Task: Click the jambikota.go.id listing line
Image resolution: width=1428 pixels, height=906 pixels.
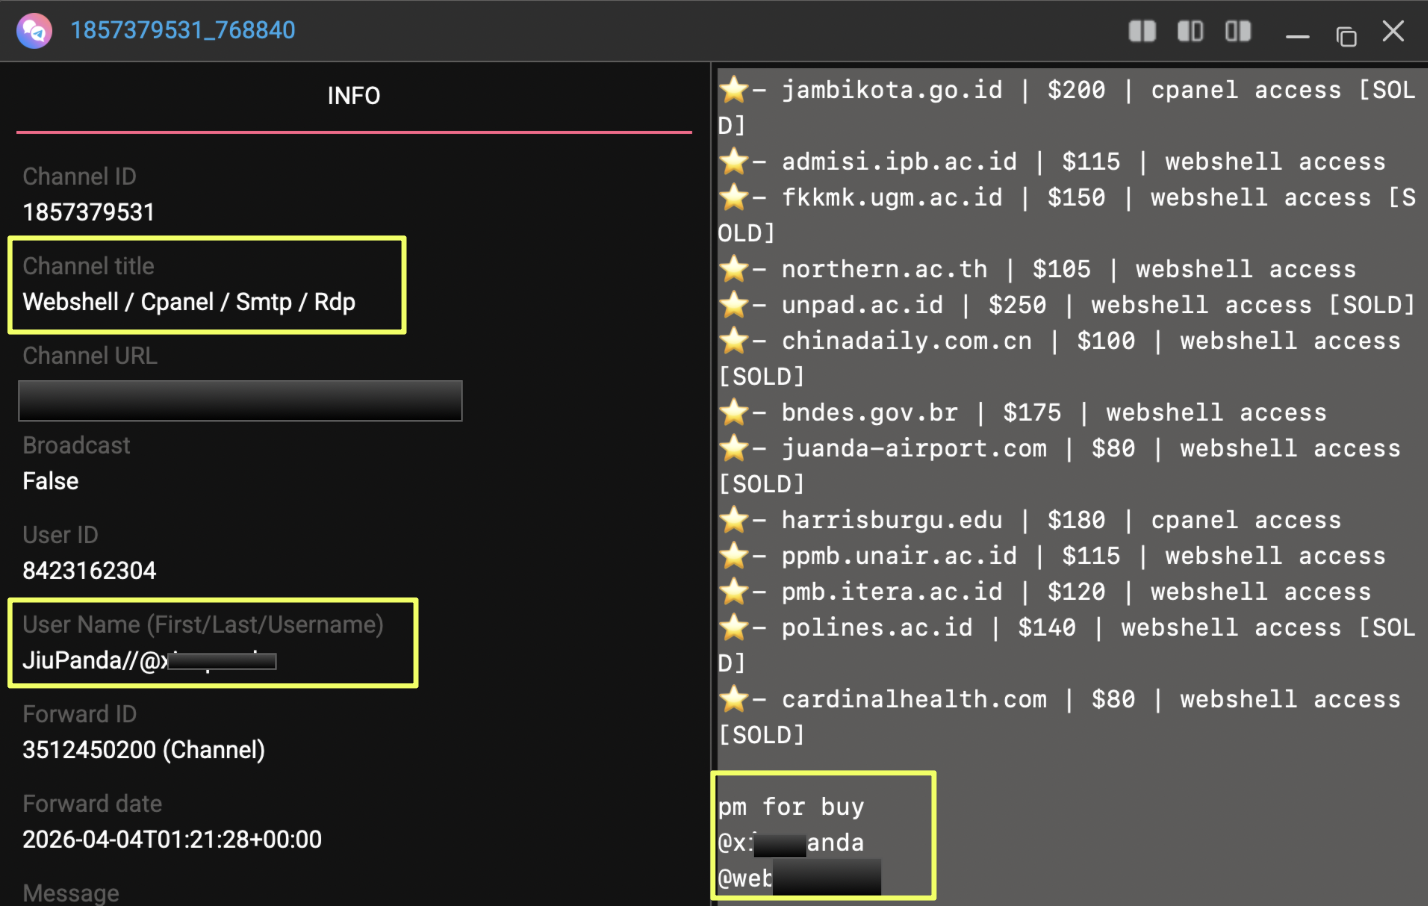Action: click(1067, 108)
